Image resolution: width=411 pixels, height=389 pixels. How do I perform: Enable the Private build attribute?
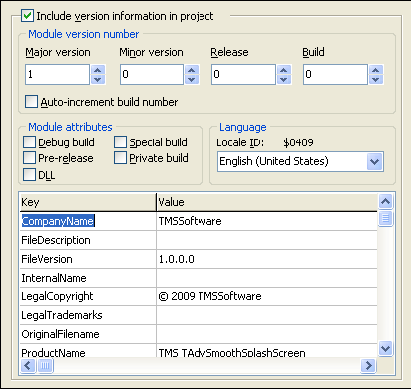[x=120, y=158]
